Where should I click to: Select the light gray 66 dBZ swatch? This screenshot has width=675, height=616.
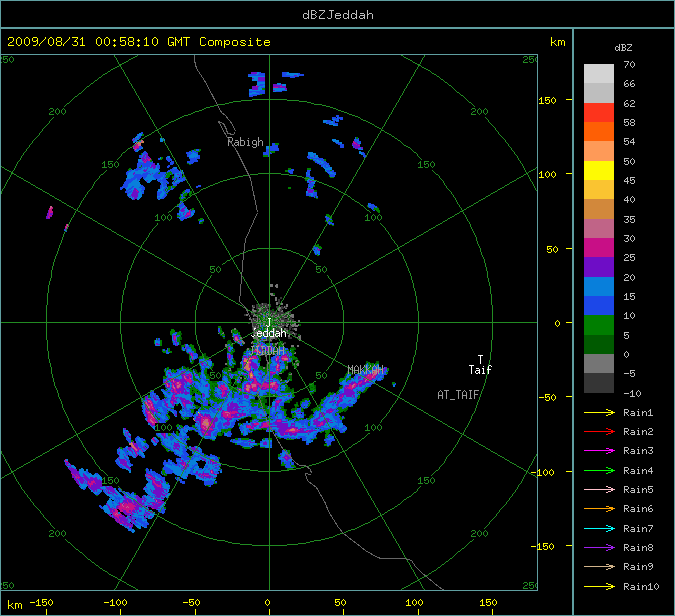pyautogui.click(x=599, y=74)
